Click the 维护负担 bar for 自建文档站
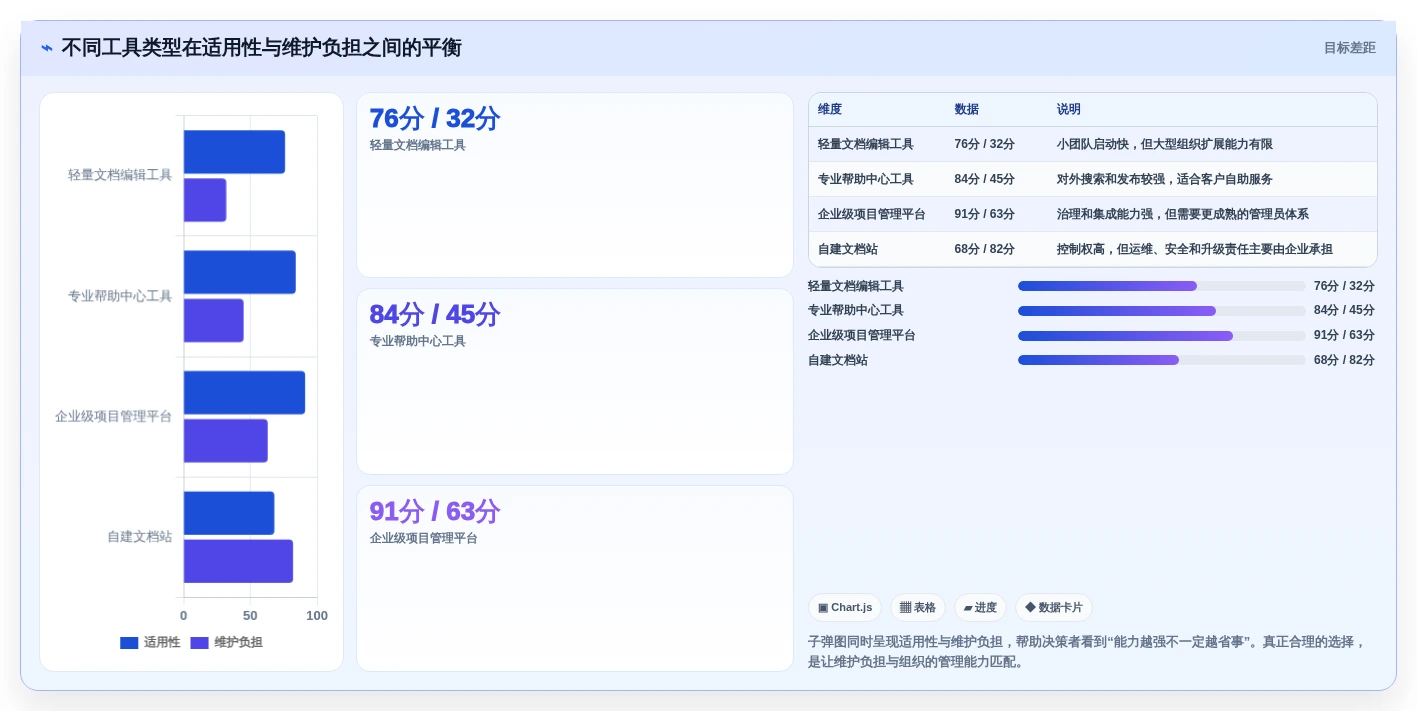The image size is (1417, 711). (x=238, y=561)
